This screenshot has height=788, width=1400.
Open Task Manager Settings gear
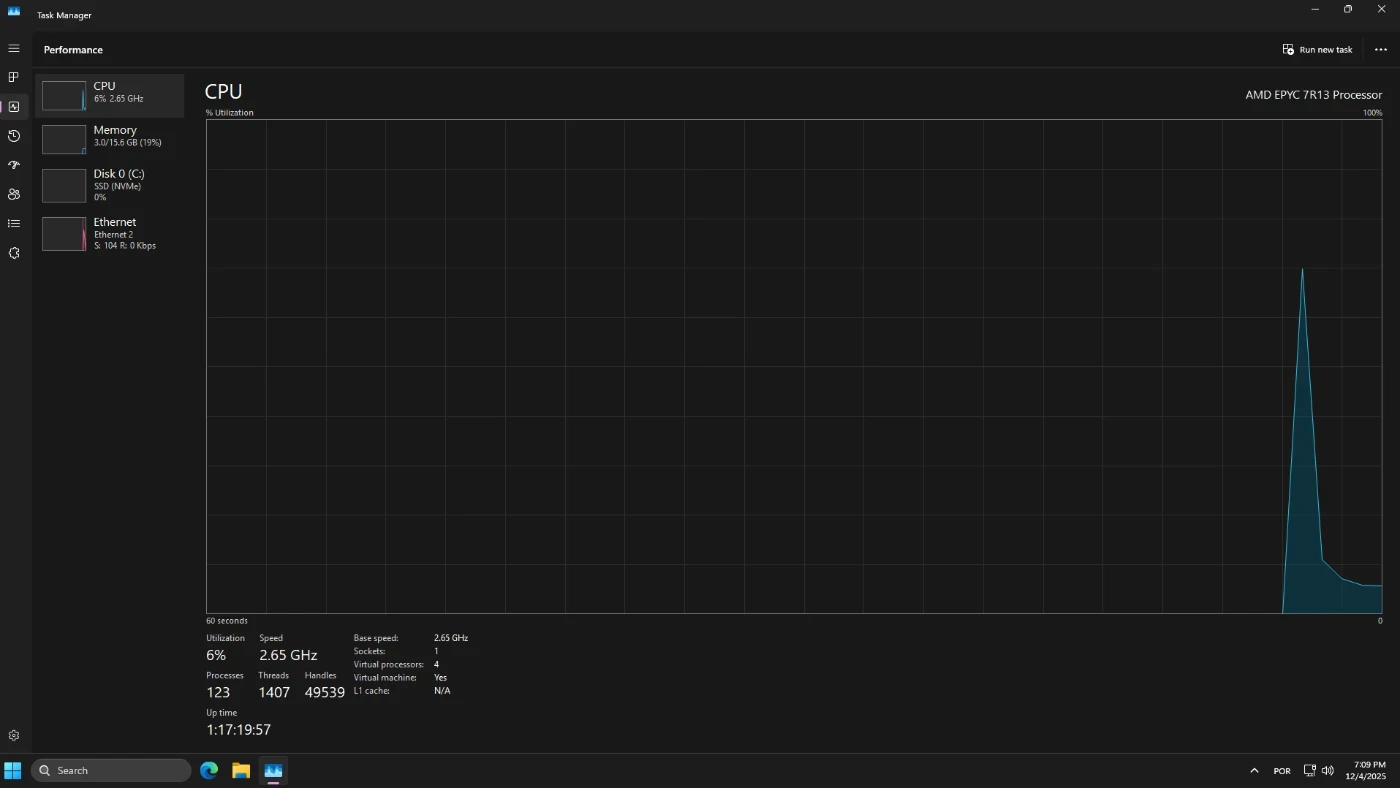pos(14,735)
